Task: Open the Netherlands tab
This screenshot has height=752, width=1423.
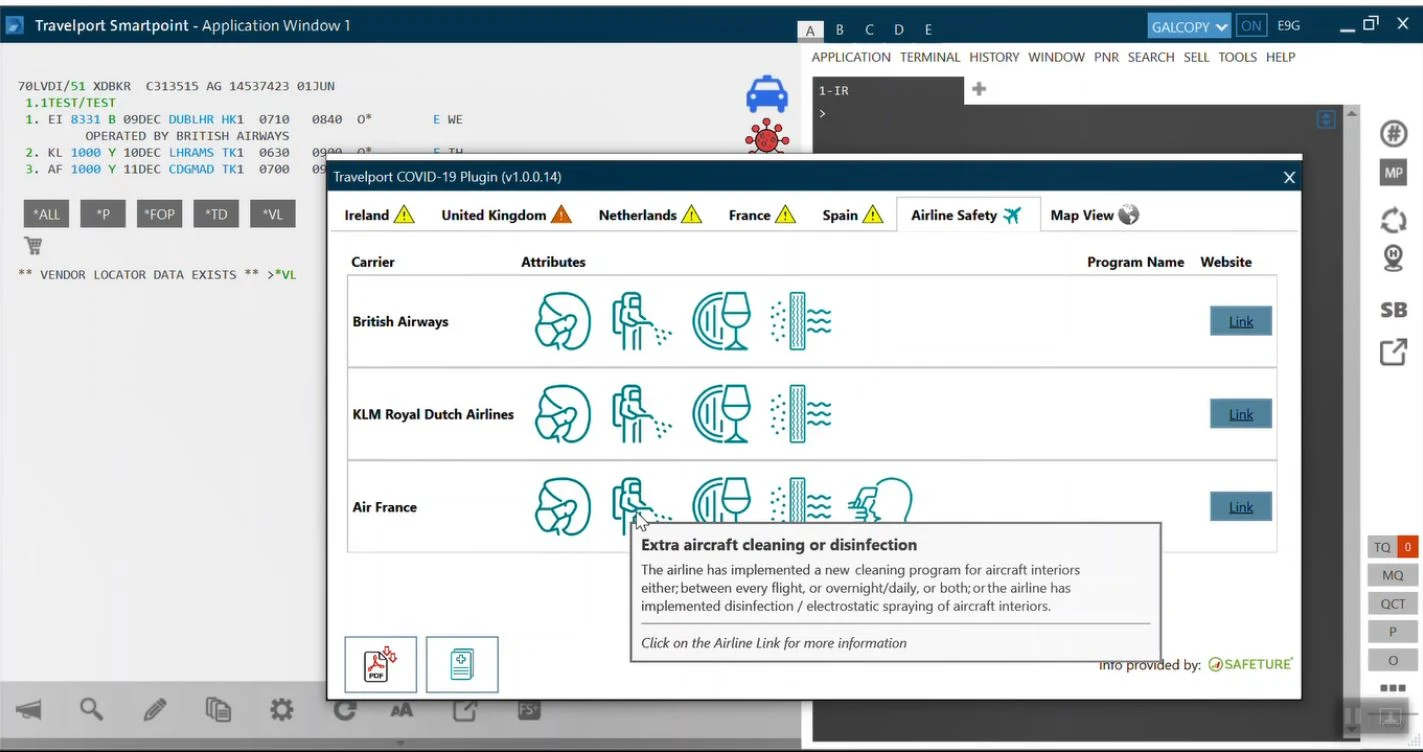Action: coord(650,215)
